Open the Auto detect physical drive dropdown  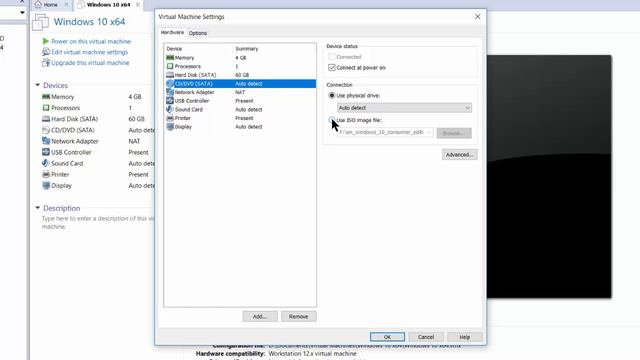404,108
